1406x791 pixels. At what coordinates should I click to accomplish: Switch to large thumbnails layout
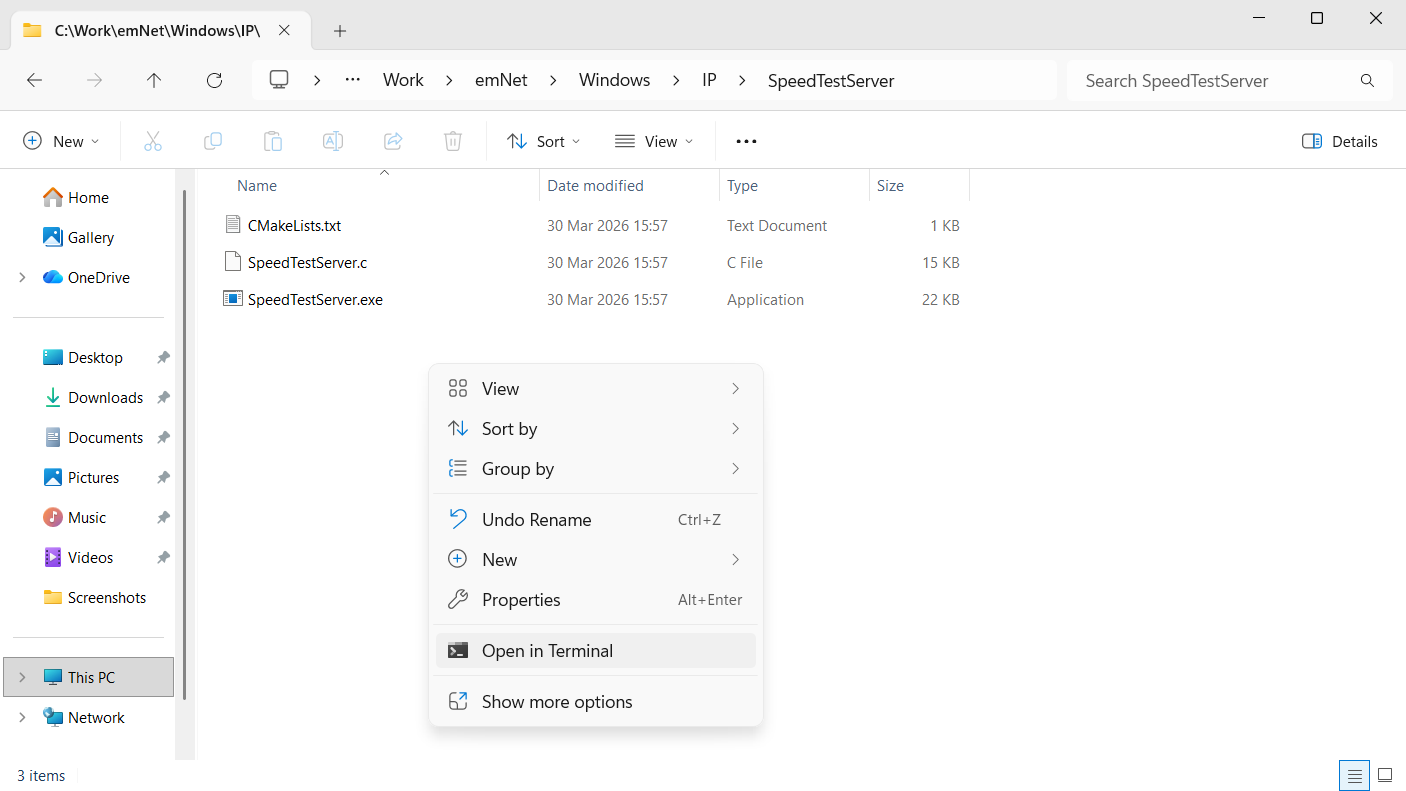click(x=1385, y=775)
